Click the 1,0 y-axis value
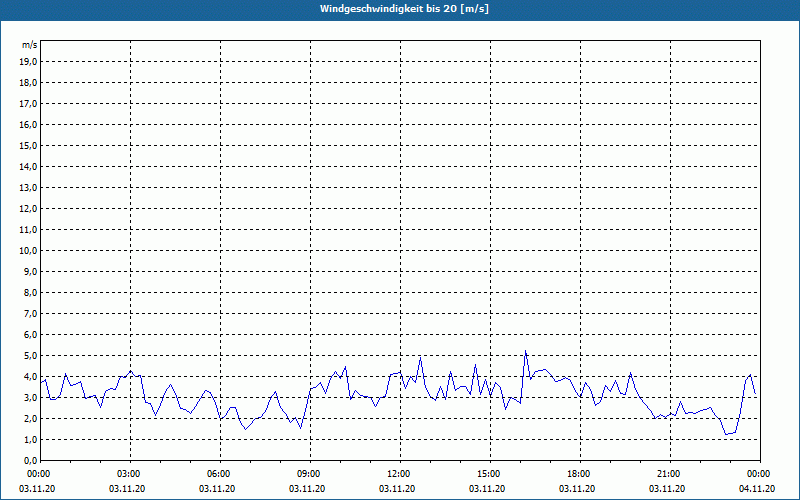 pyautogui.click(x=31, y=439)
